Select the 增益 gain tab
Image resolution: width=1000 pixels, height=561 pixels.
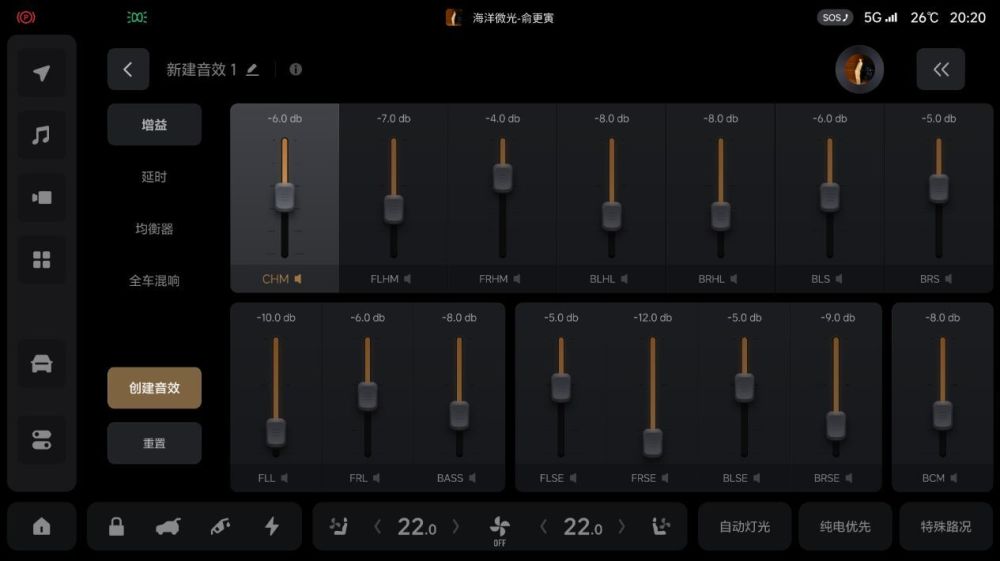click(154, 125)
